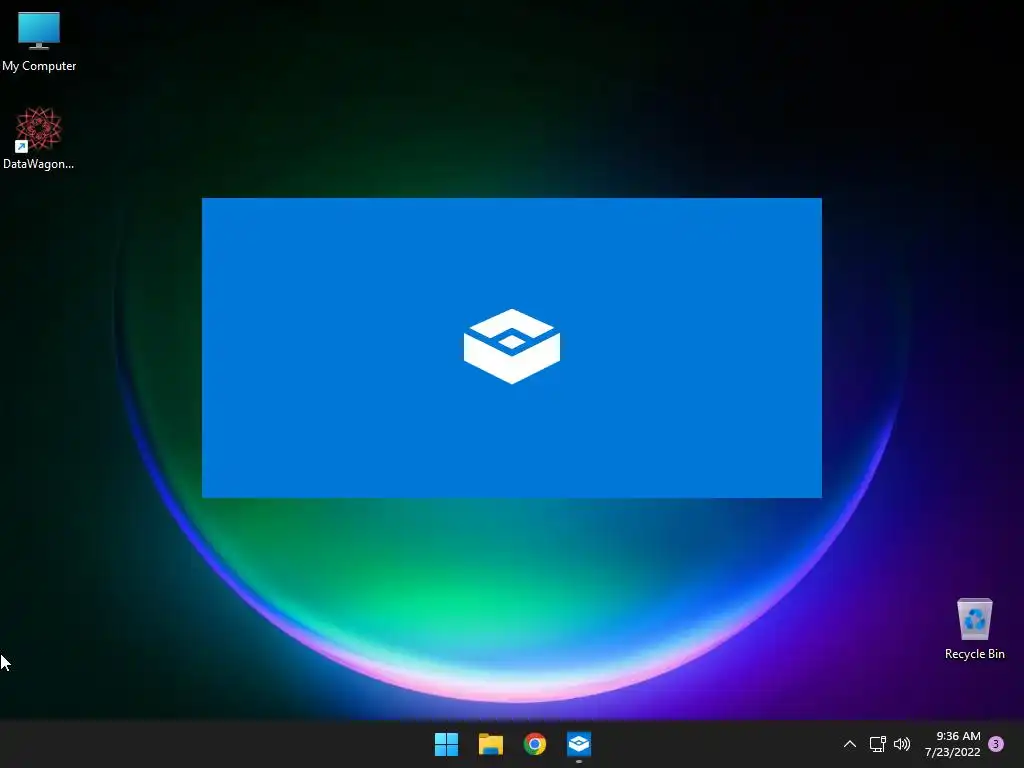Open the notification badge showing 3
The width and height of the screenshot is (1024, 768).
[x=996, y=744]
